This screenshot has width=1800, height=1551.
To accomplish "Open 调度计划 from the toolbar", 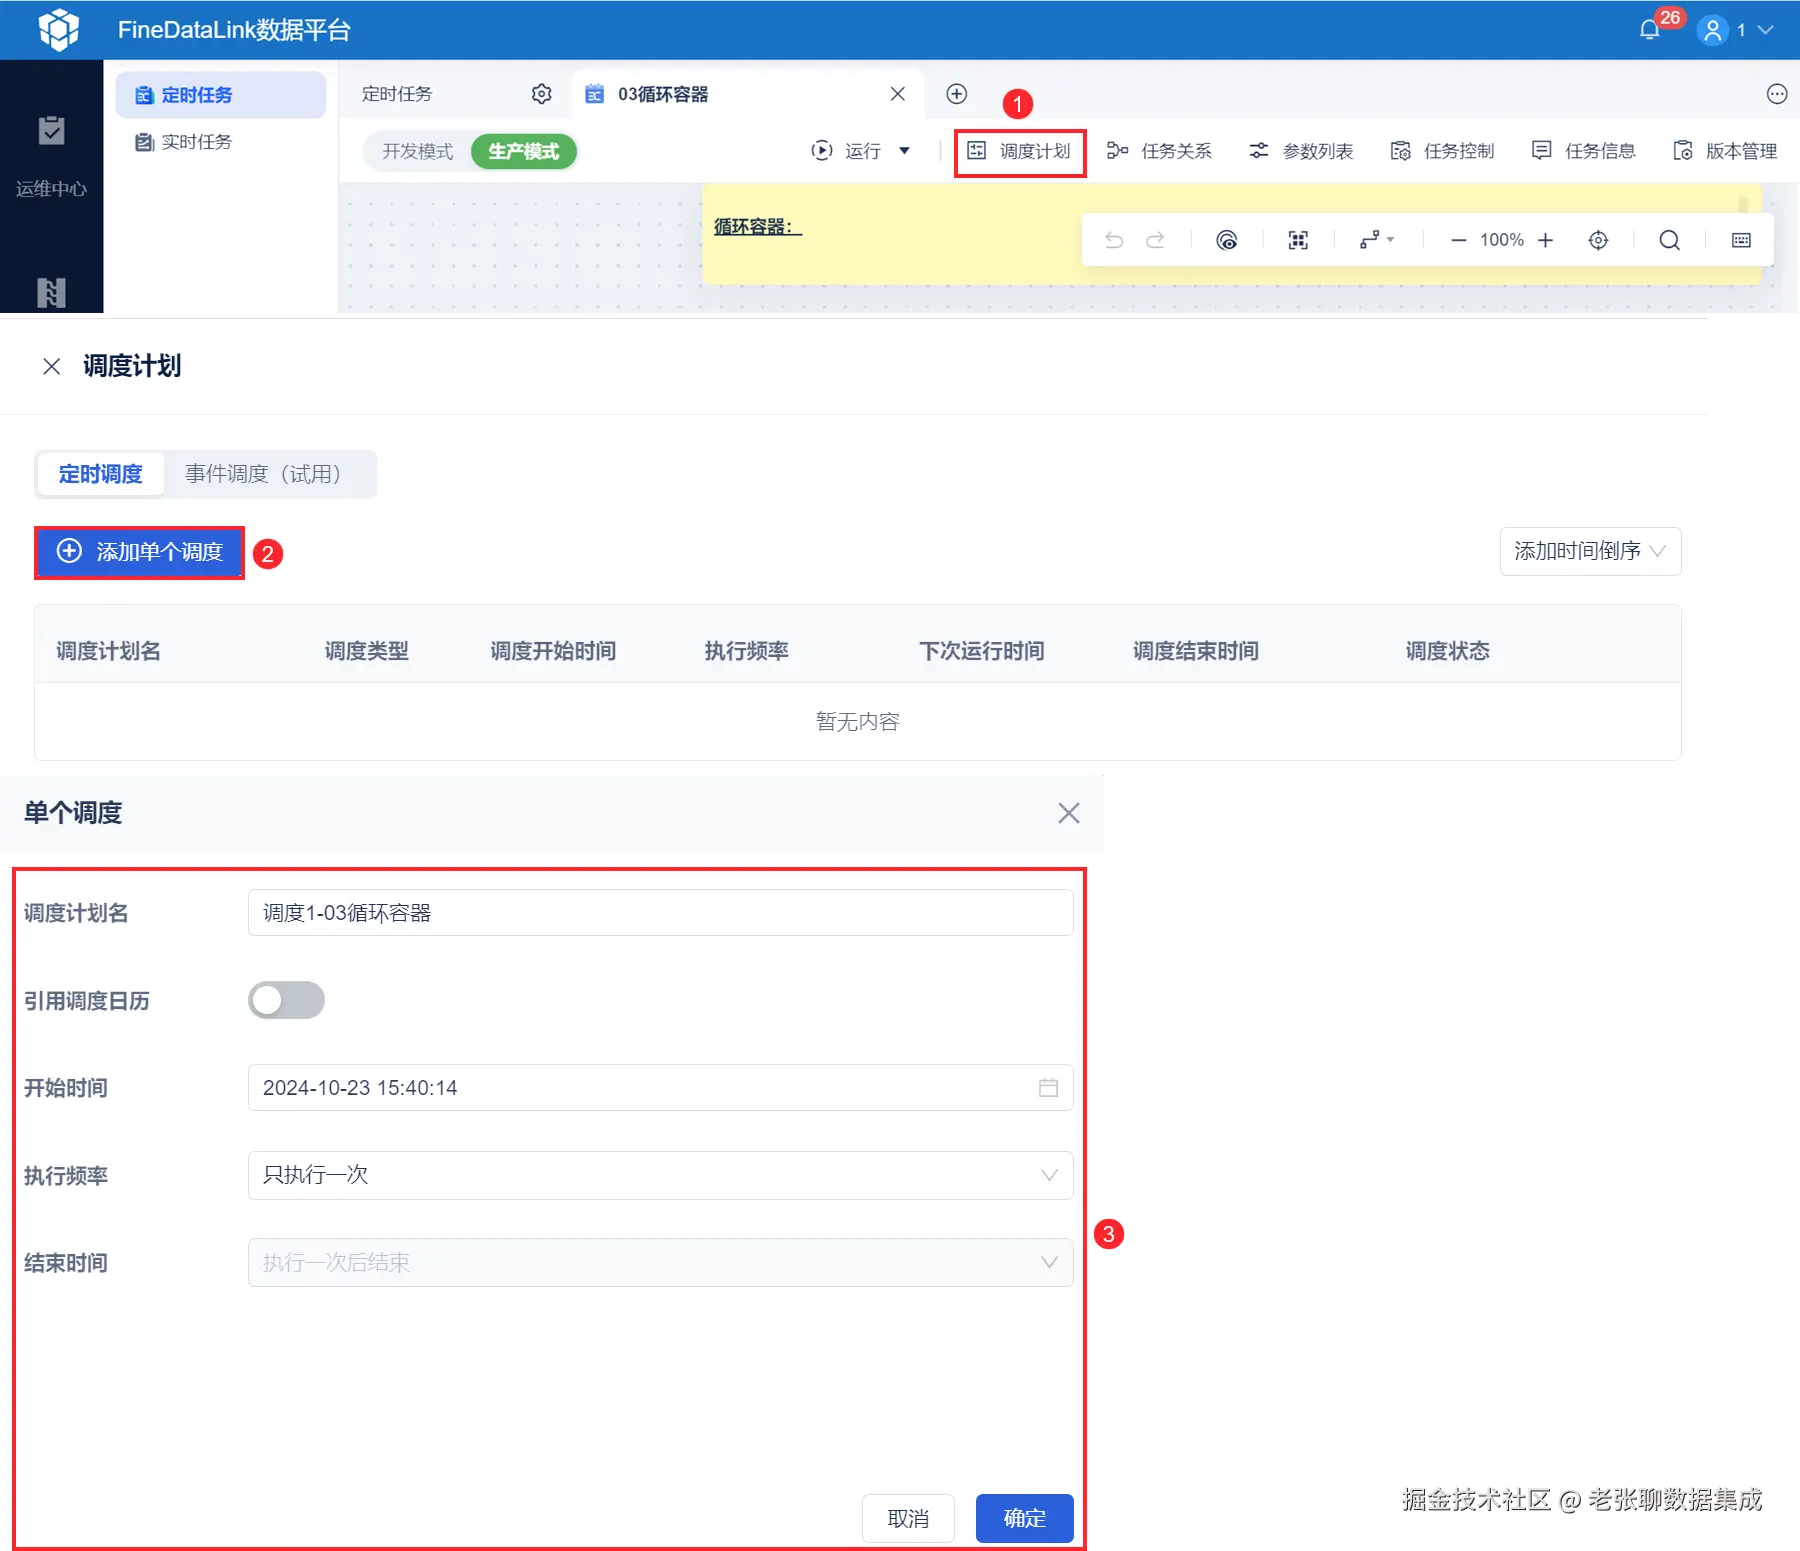I will click(x=1020, y=152).
